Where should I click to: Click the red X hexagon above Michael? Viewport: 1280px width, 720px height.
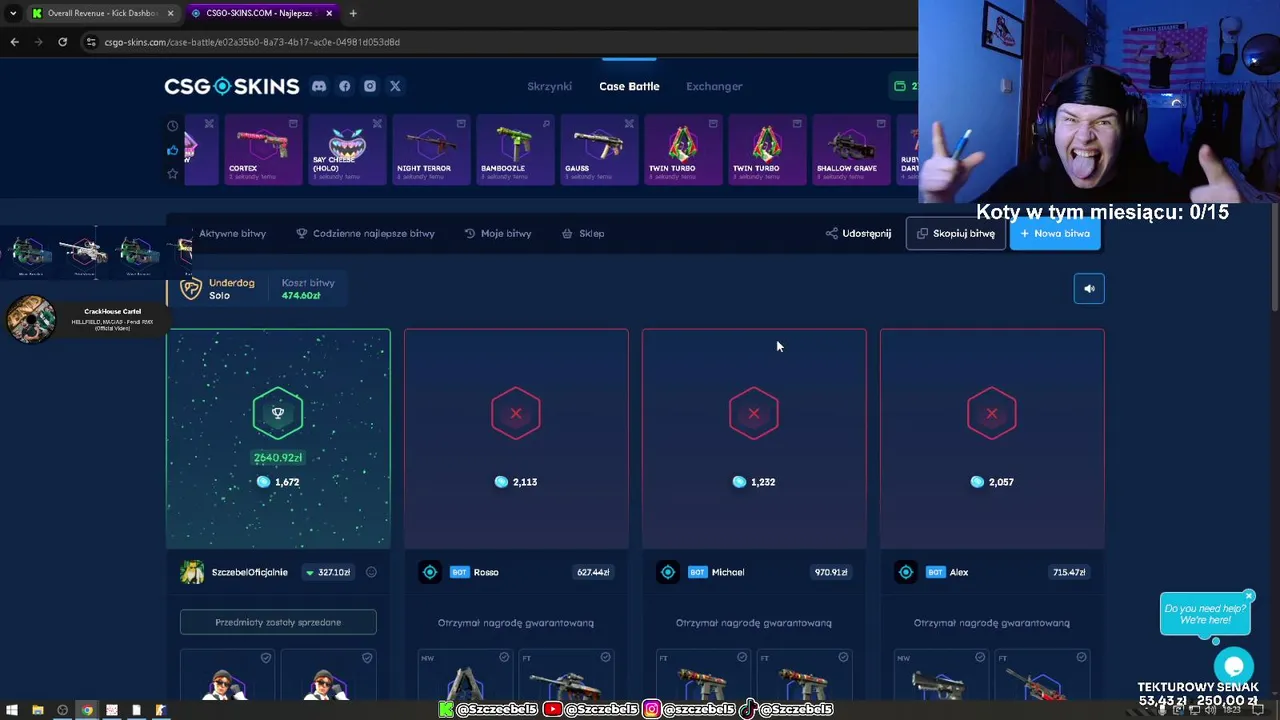754,413
